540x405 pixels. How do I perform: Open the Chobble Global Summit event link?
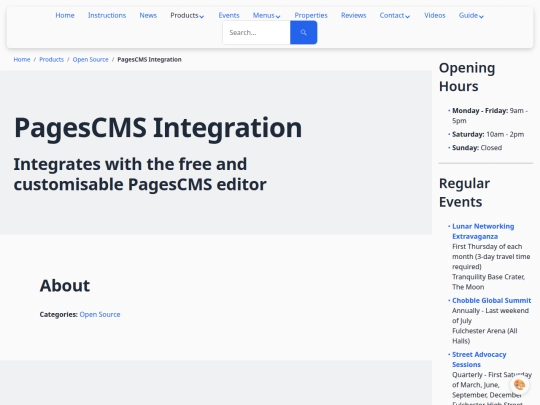(491, 300)
